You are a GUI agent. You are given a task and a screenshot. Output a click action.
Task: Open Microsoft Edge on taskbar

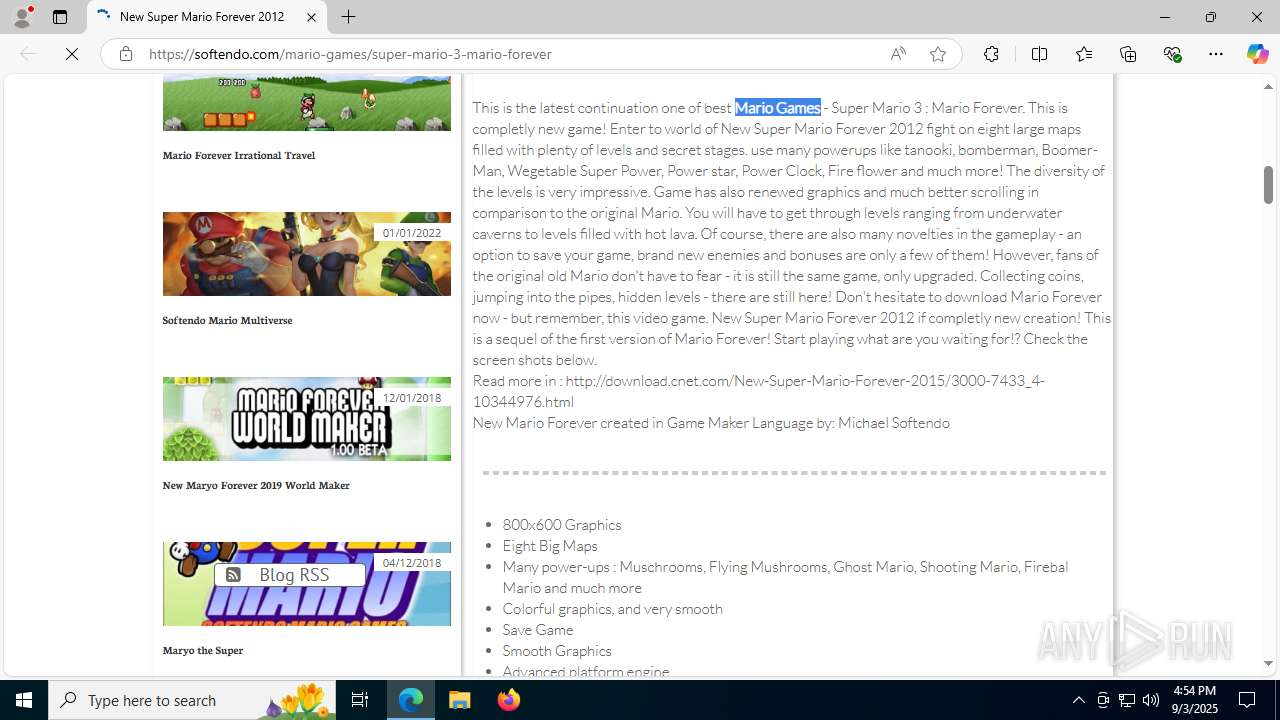(411, 700)
